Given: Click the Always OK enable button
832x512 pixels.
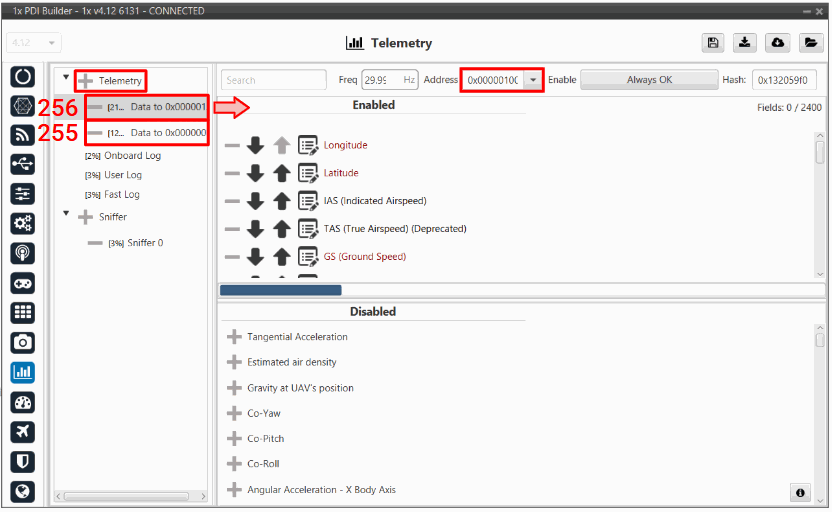Looking at the screenshot, I should [x=649, y=80].
